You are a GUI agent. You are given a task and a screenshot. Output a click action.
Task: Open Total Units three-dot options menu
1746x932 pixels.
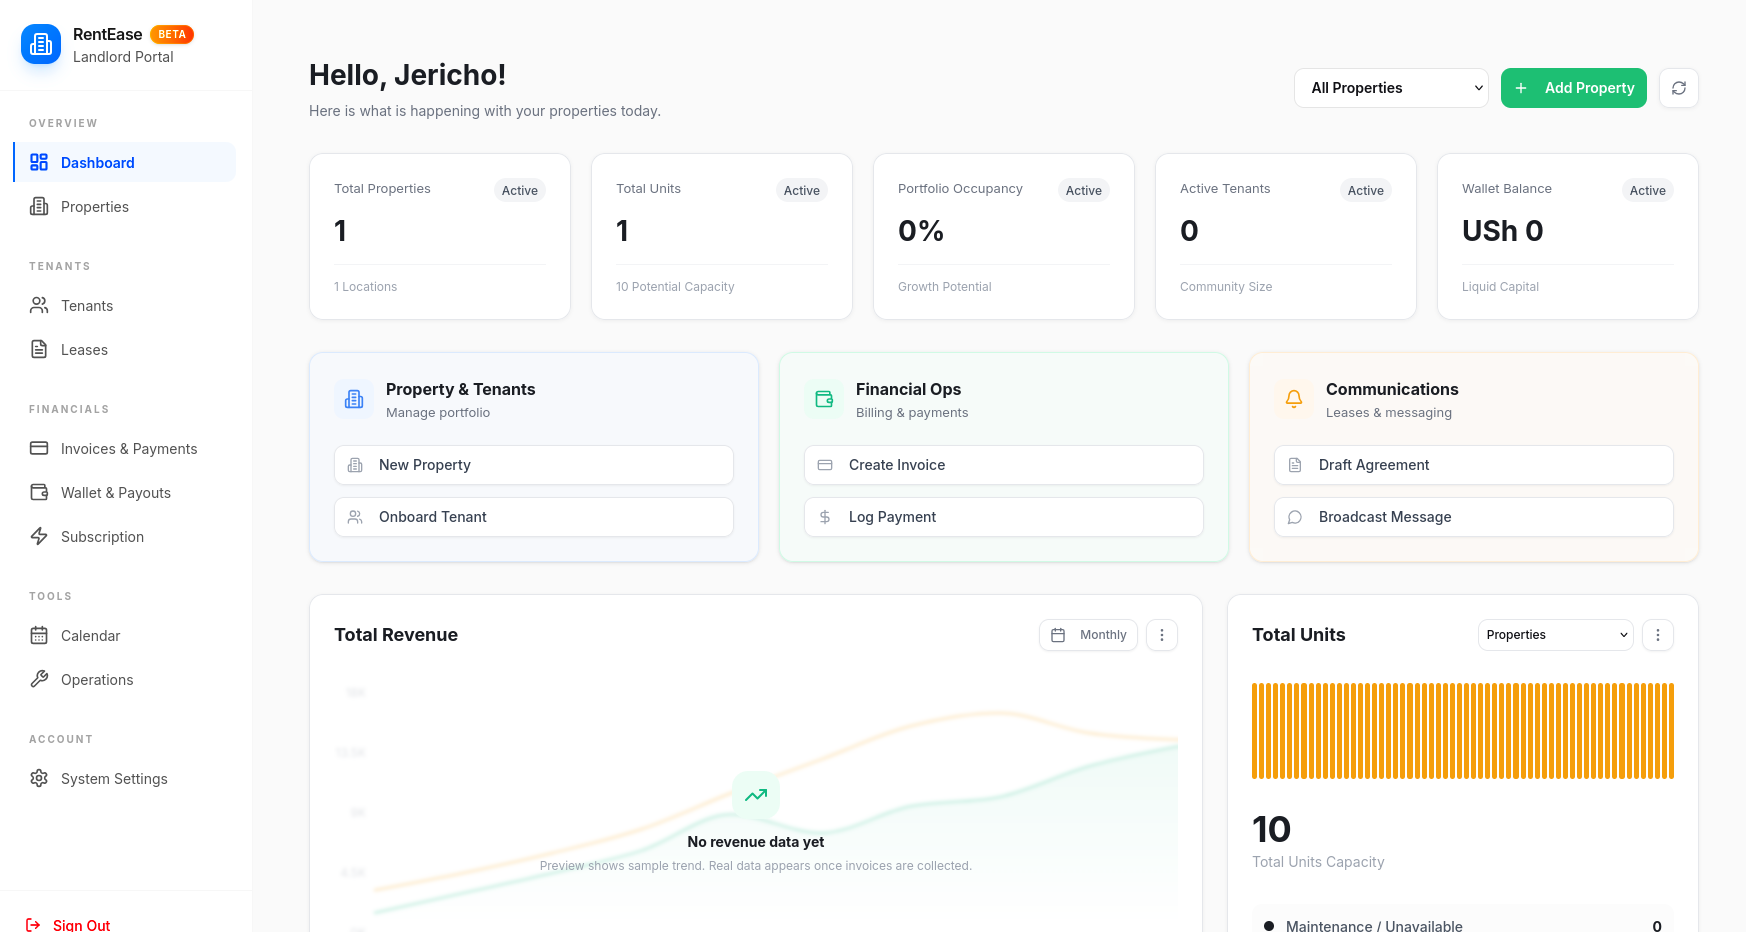1657,635
